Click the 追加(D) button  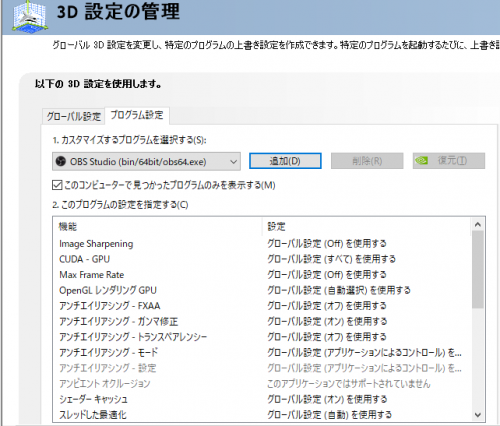pyautogui.click(x=285, y=161)
